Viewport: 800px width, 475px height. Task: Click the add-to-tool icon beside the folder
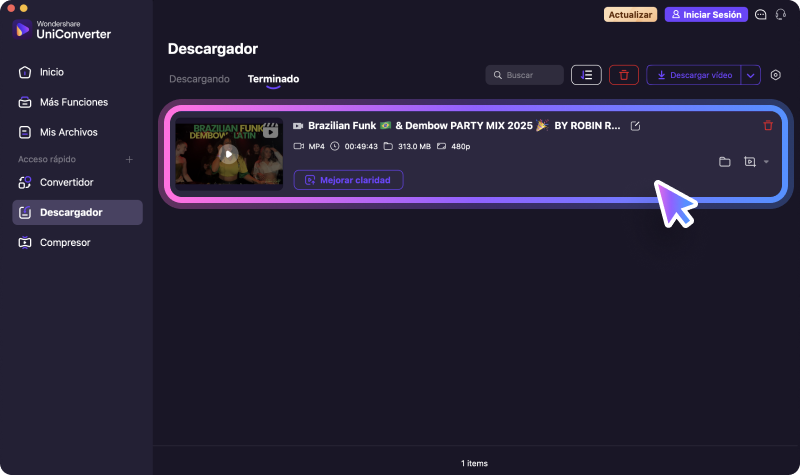[749, 161]
